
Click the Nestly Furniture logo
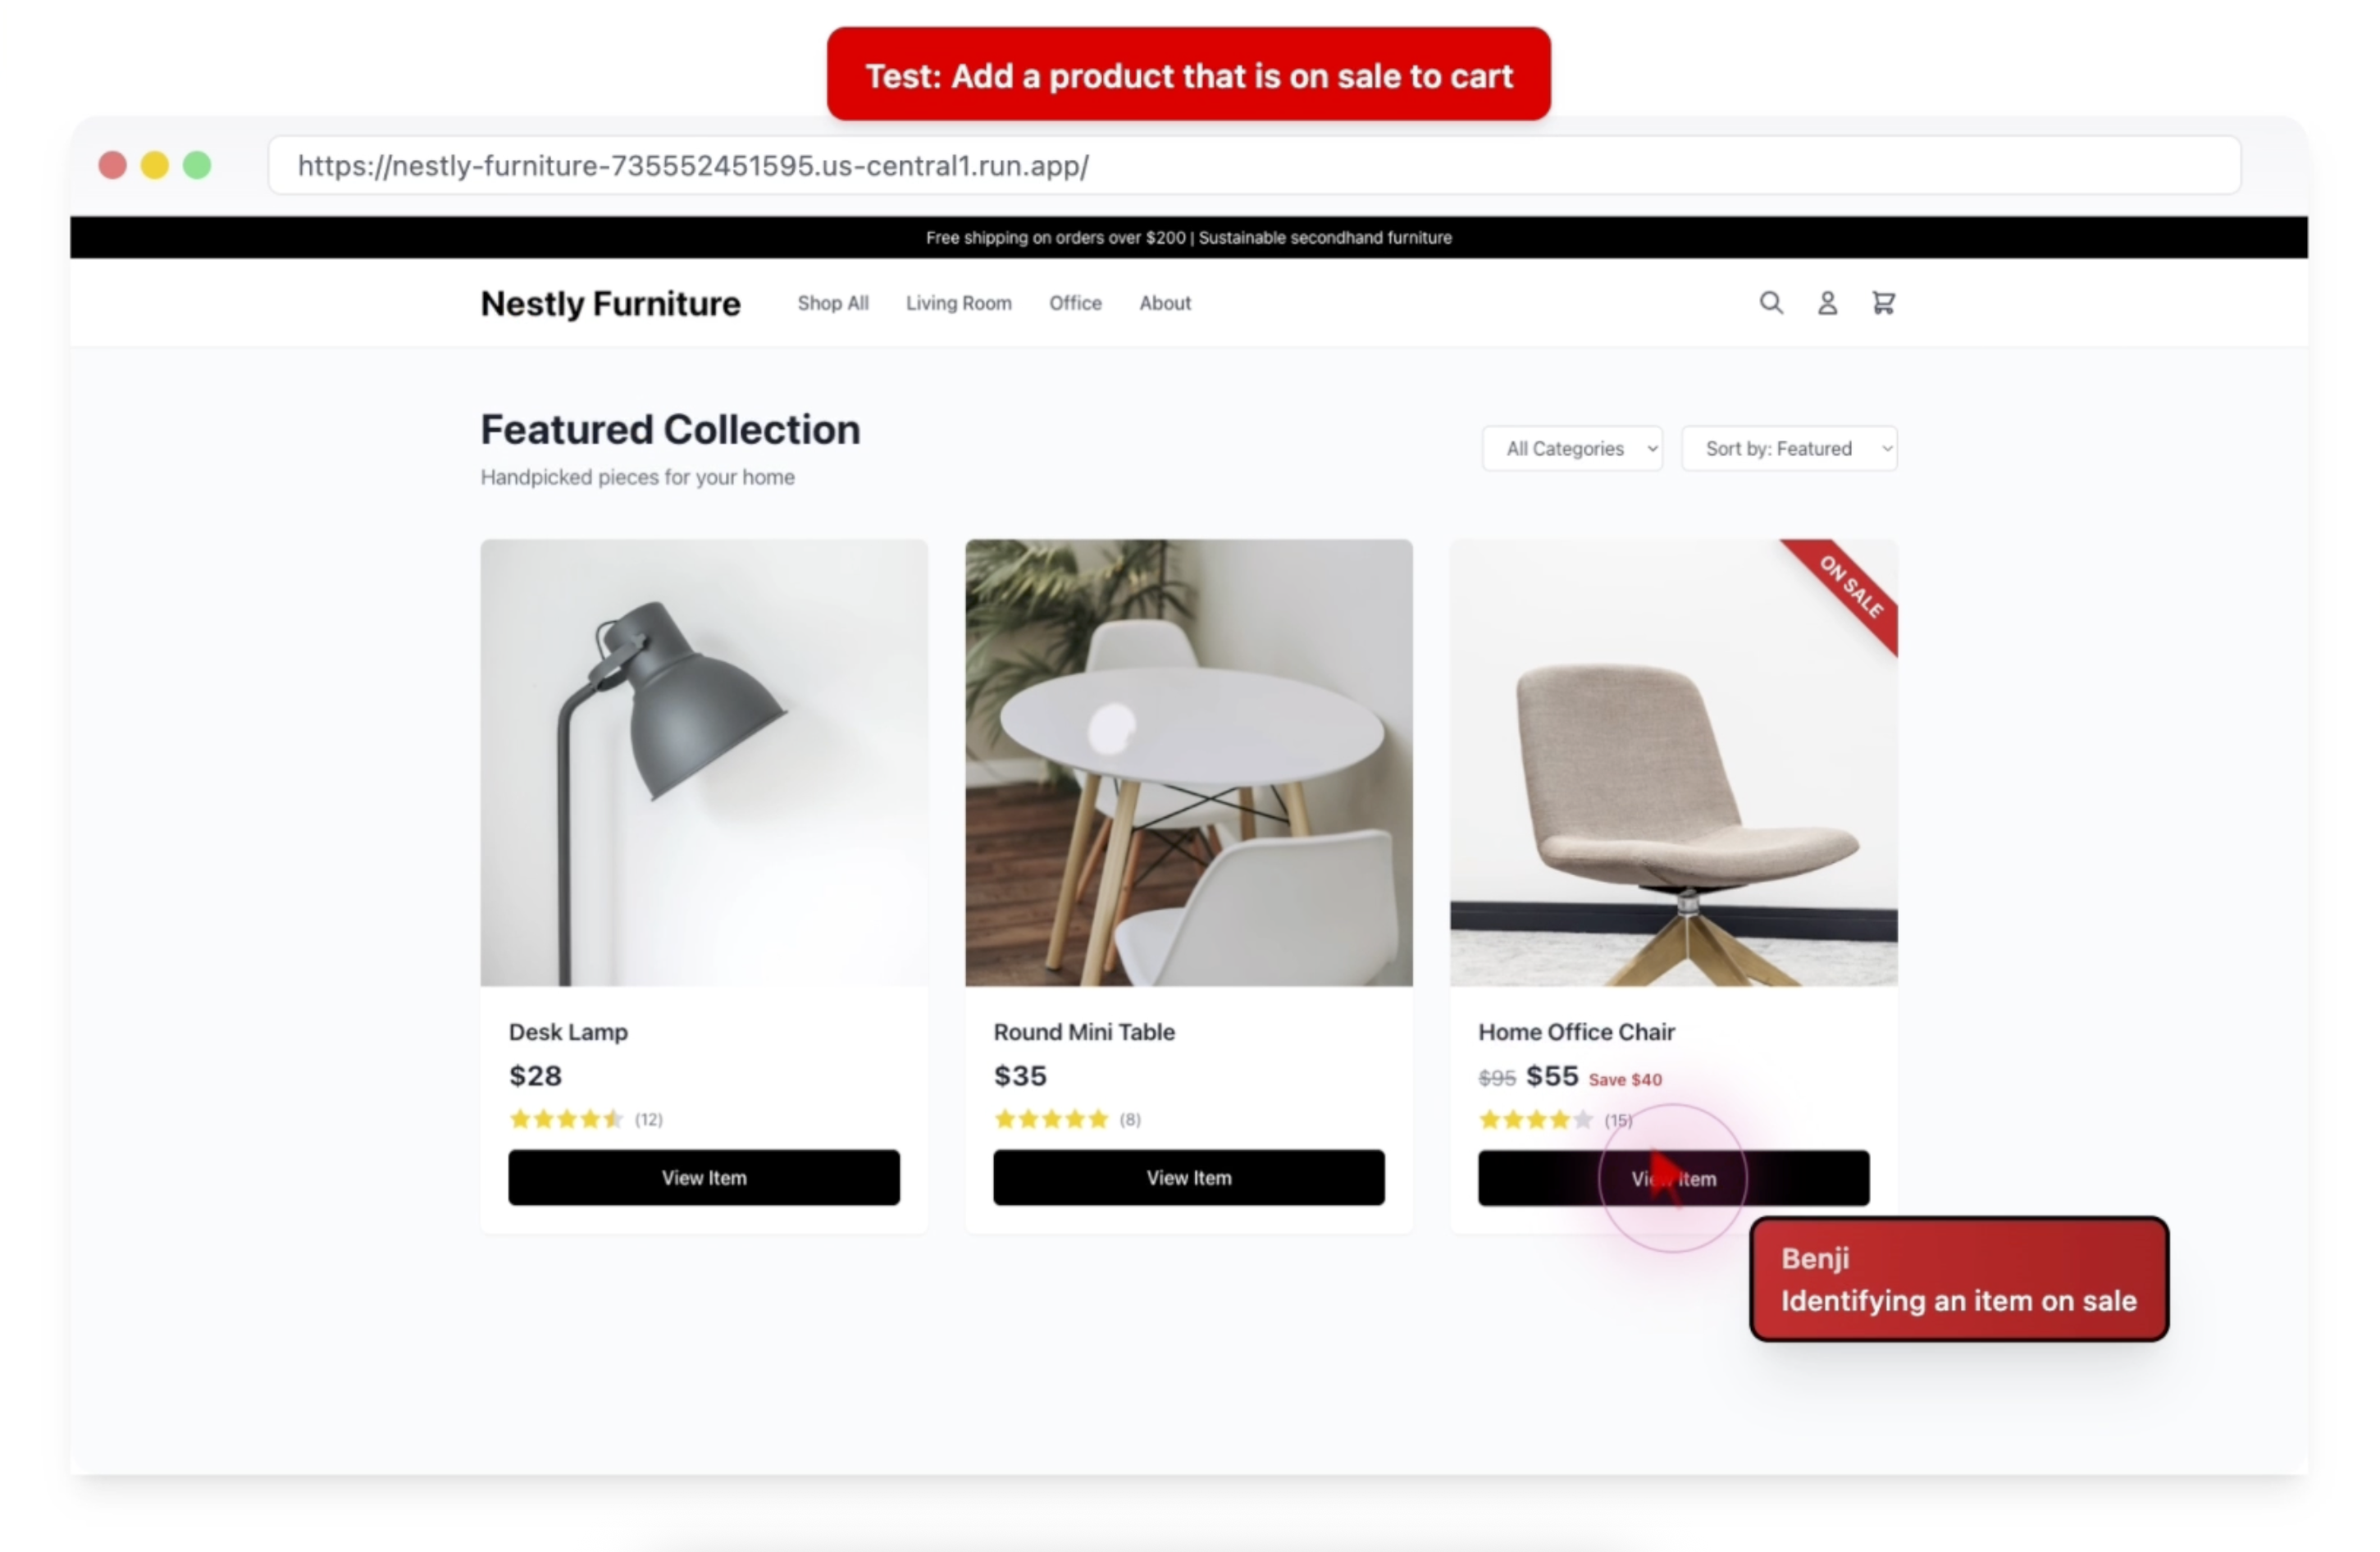pyautogui.click(x=611, y=303)
